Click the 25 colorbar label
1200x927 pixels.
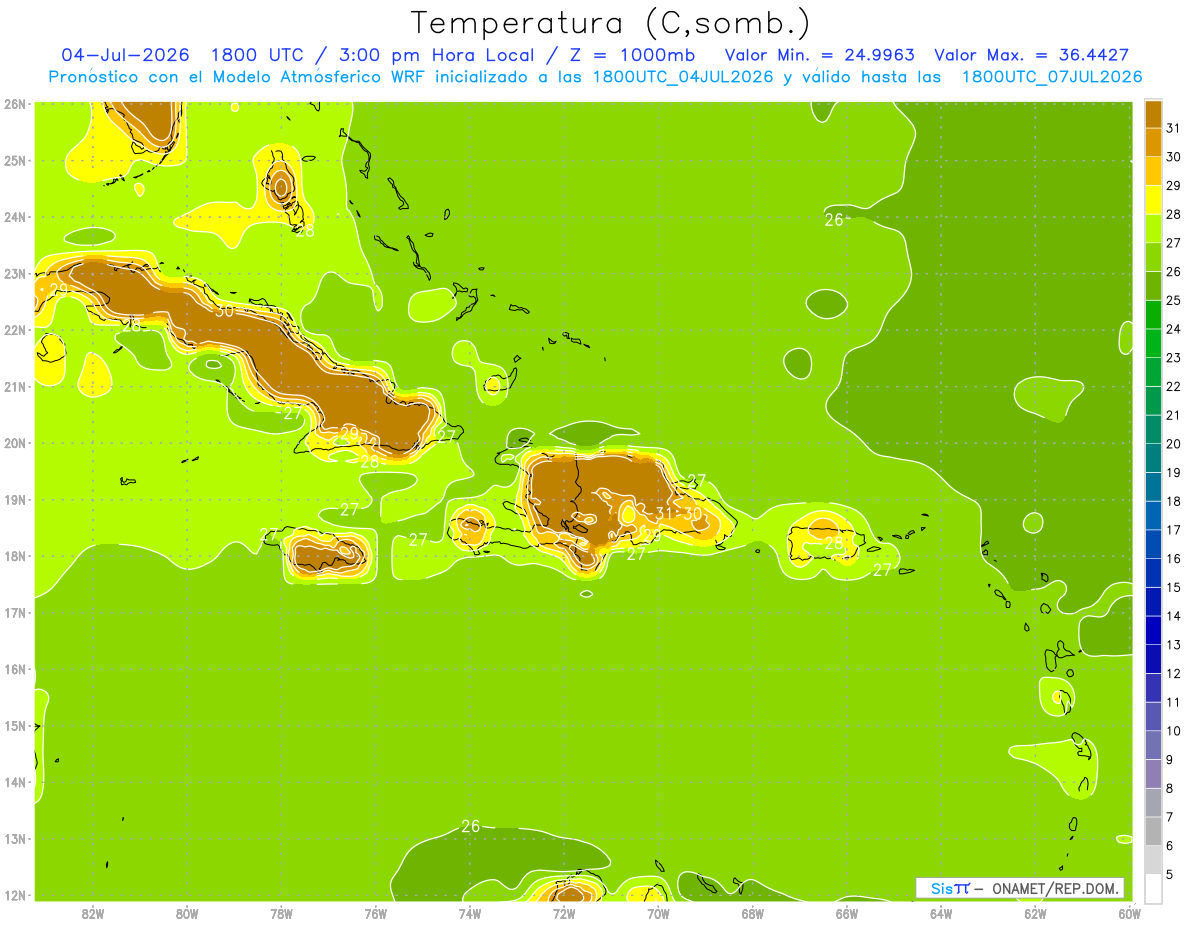1173,299
